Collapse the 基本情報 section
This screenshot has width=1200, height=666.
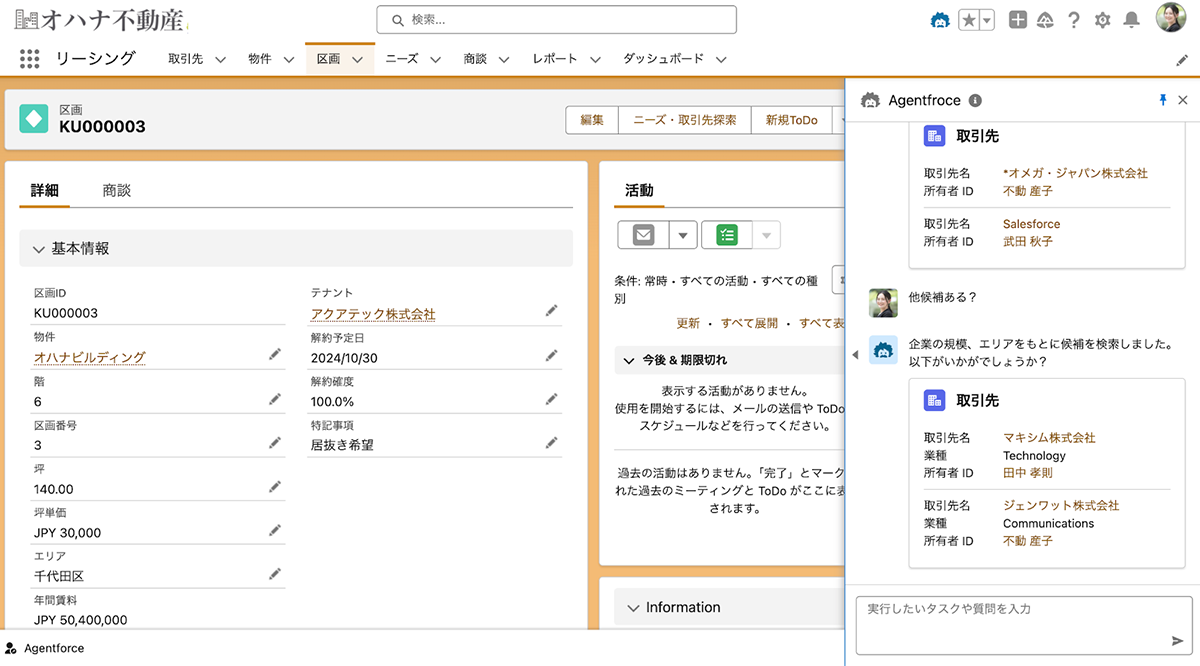click(39, 248)
